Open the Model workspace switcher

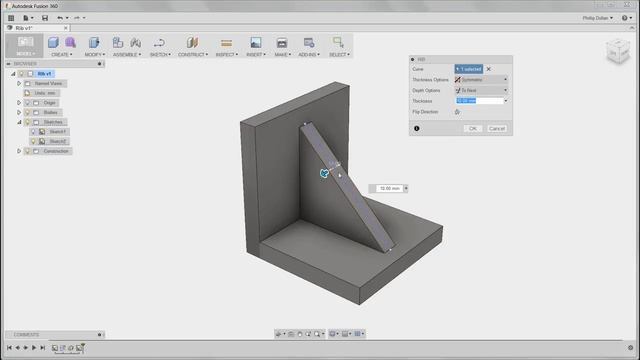[x=25, y=46]
